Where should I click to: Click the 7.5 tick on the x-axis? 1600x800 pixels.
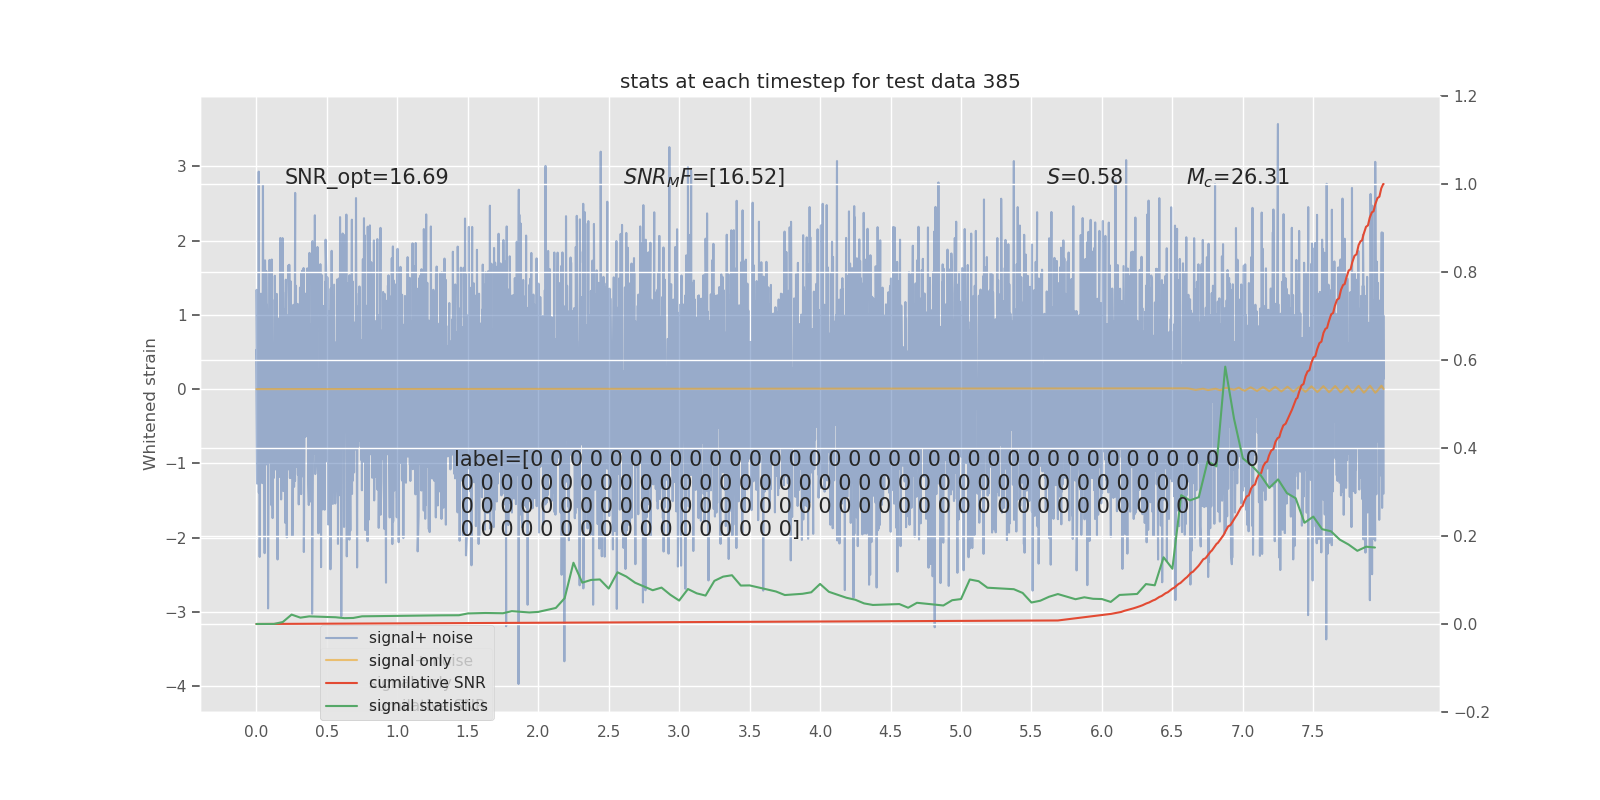point(1312,732)
